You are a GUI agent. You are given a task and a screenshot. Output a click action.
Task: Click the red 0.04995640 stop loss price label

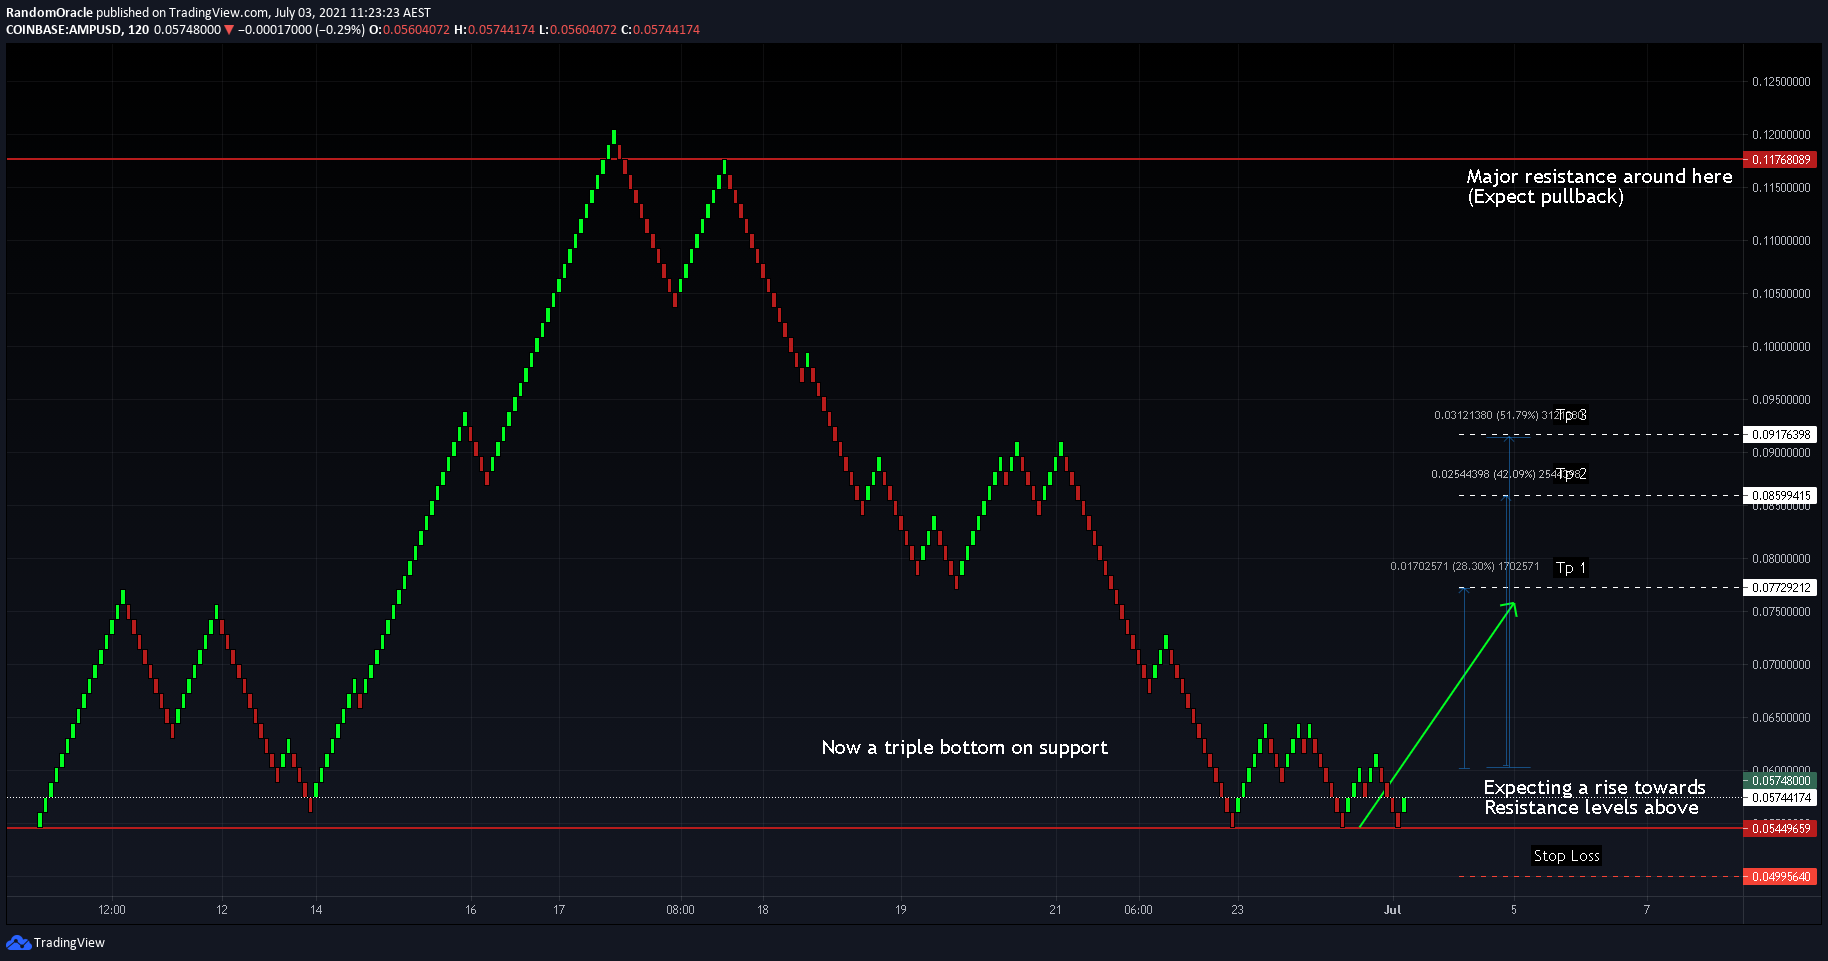coord(1780,876)
